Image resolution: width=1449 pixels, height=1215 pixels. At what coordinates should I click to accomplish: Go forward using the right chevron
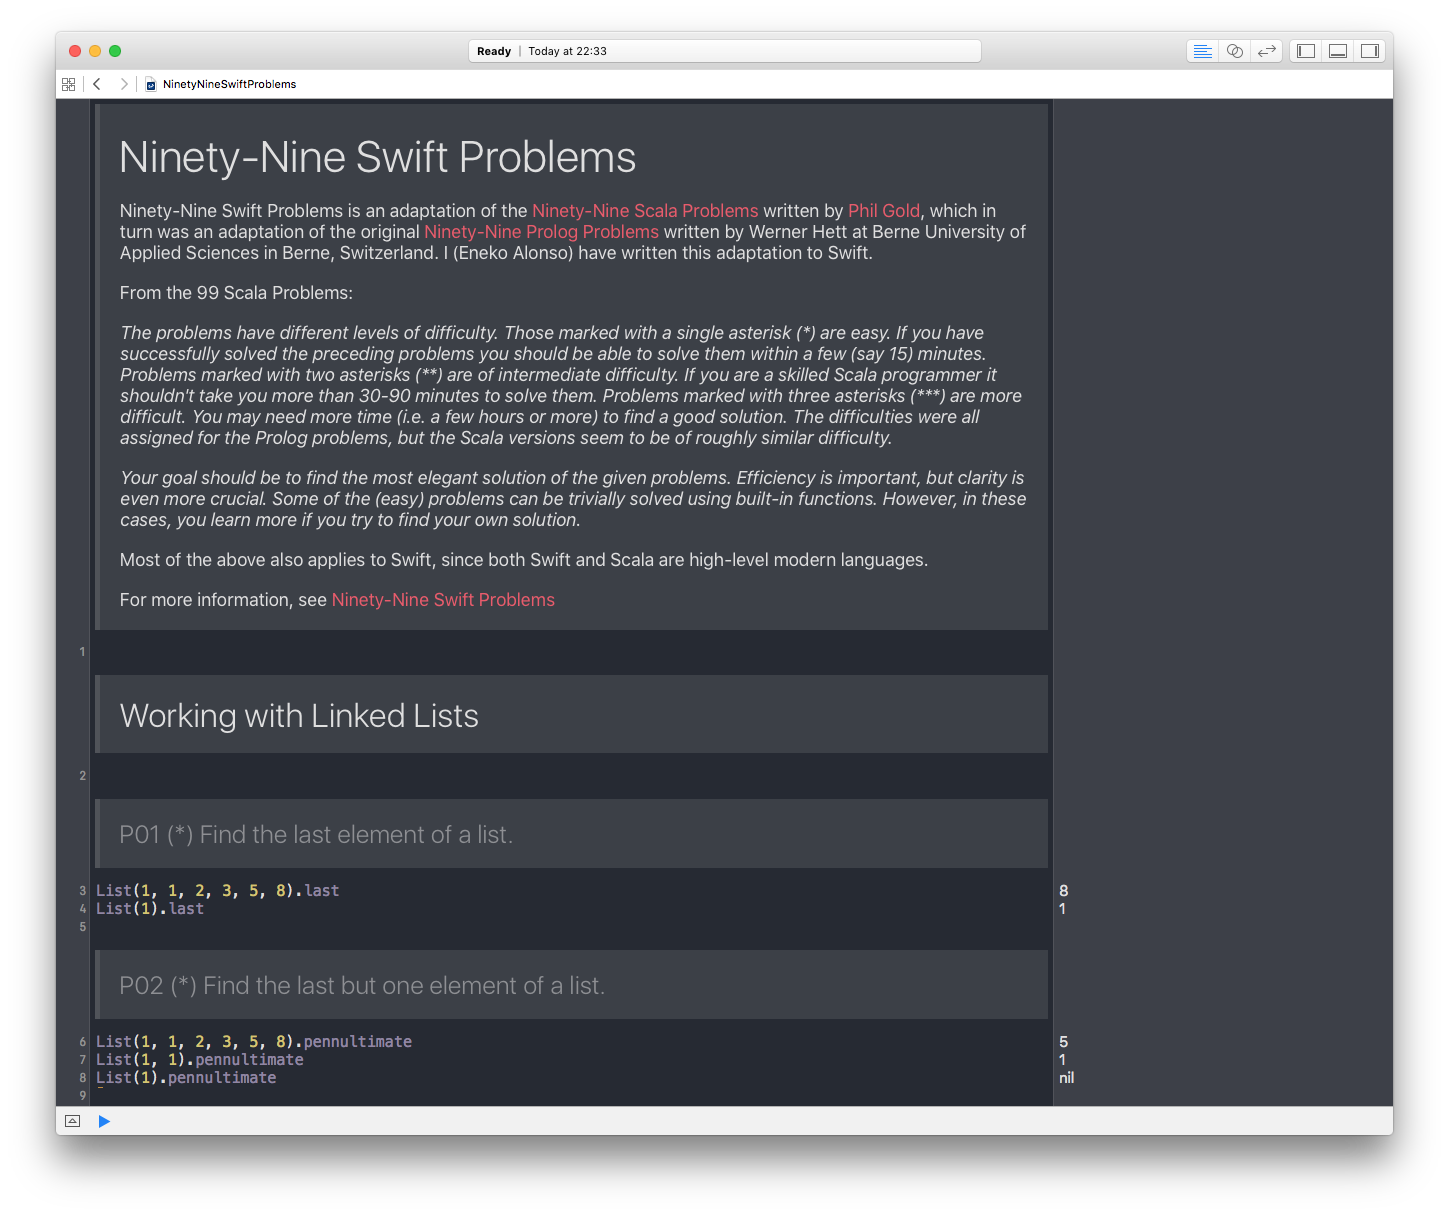(x=124, y=84)
